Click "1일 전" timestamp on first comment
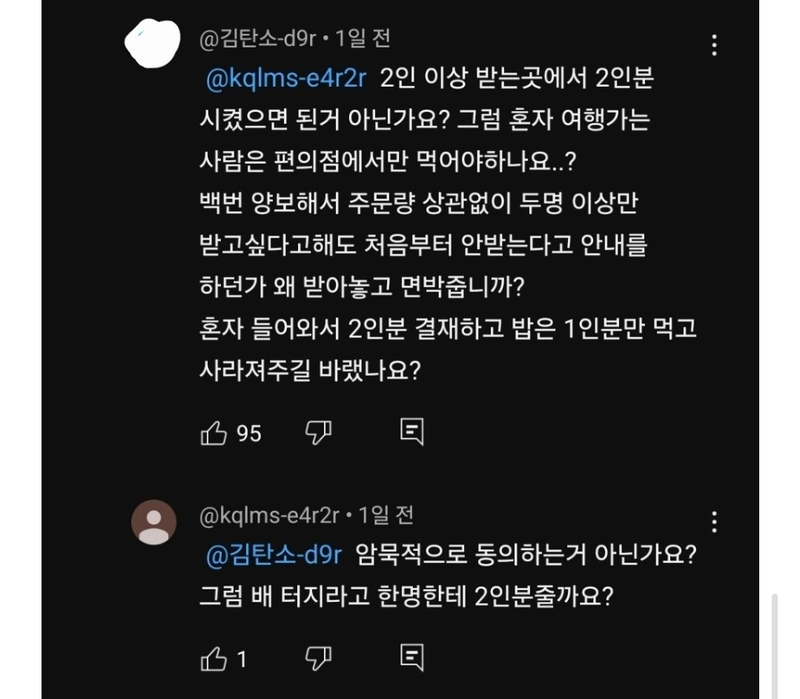This screenshot has width=800, height=699. point(363,39)
